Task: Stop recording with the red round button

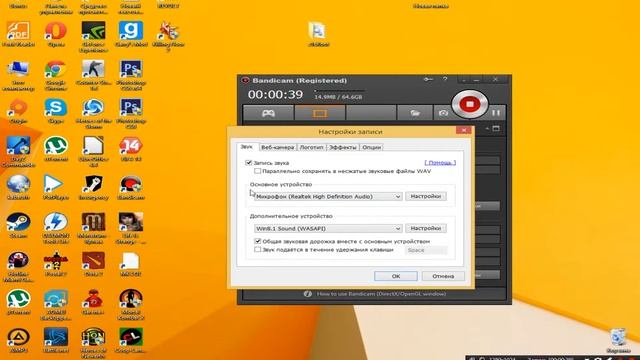Action: point(469,104)
